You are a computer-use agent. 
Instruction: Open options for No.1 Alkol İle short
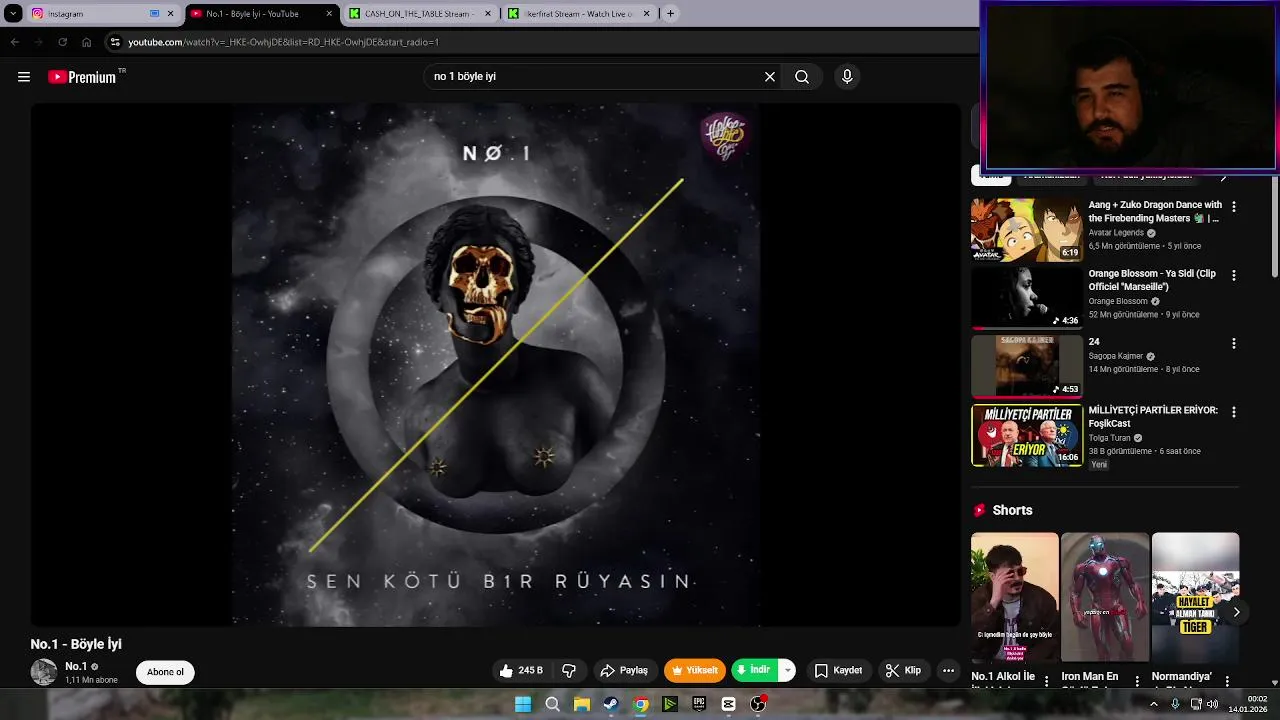tap(1047, 681)
